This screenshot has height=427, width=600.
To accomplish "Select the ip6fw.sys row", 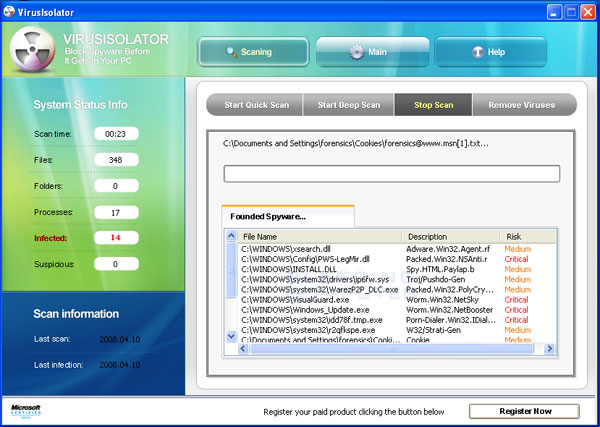I will tap(397, 279).
